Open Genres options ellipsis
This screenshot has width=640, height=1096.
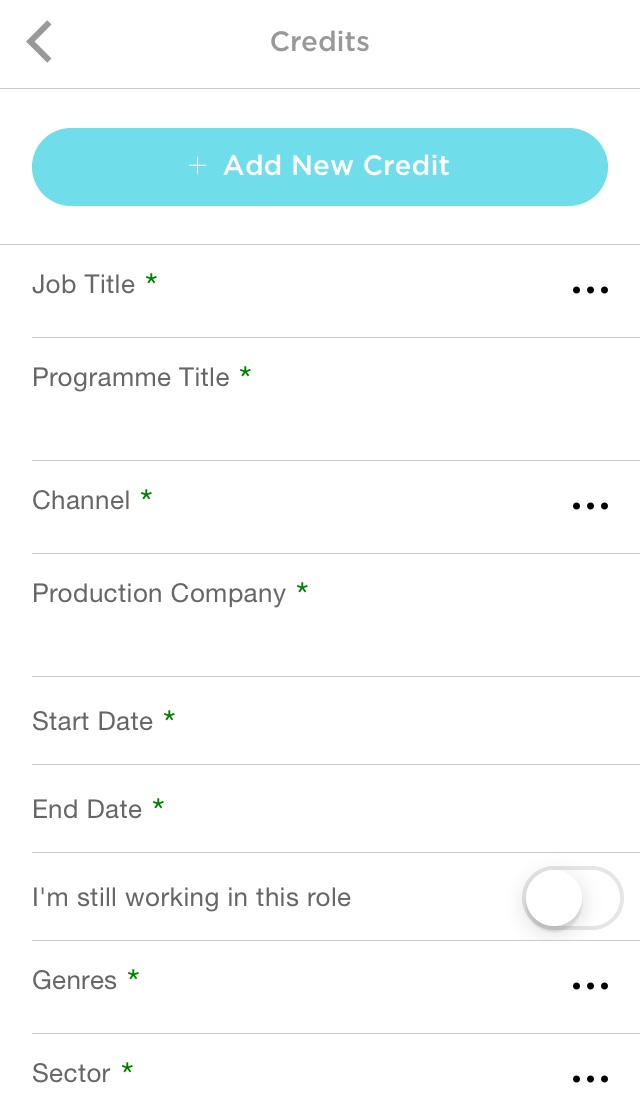tap(590, 987)
